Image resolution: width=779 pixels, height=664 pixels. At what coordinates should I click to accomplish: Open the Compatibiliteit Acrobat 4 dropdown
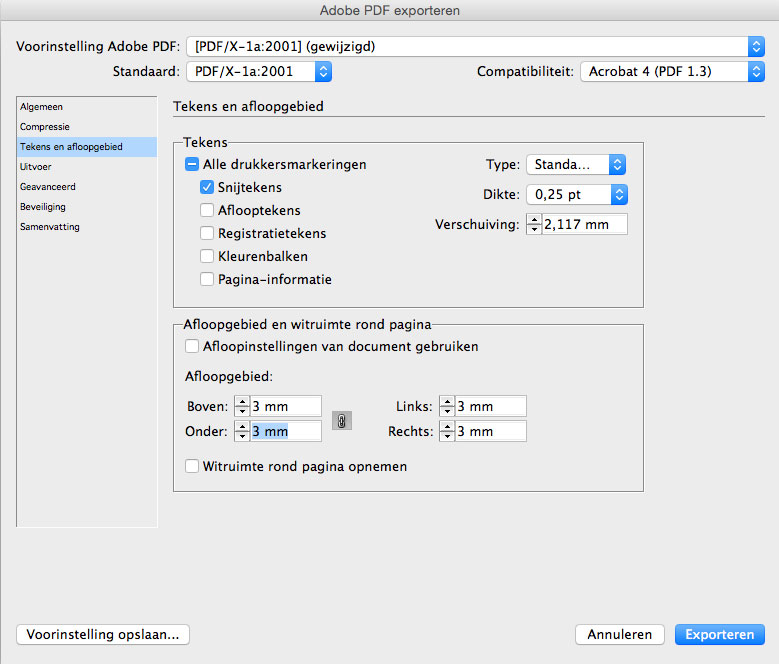(672, 72)
